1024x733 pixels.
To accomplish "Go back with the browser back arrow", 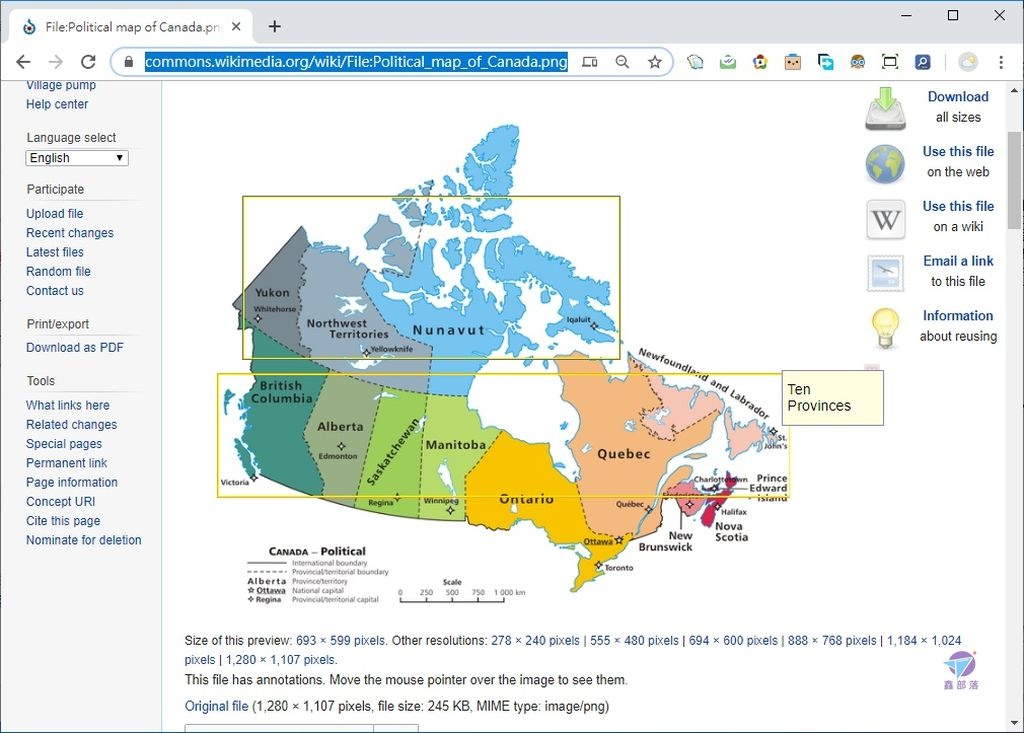I will point(24,62).
